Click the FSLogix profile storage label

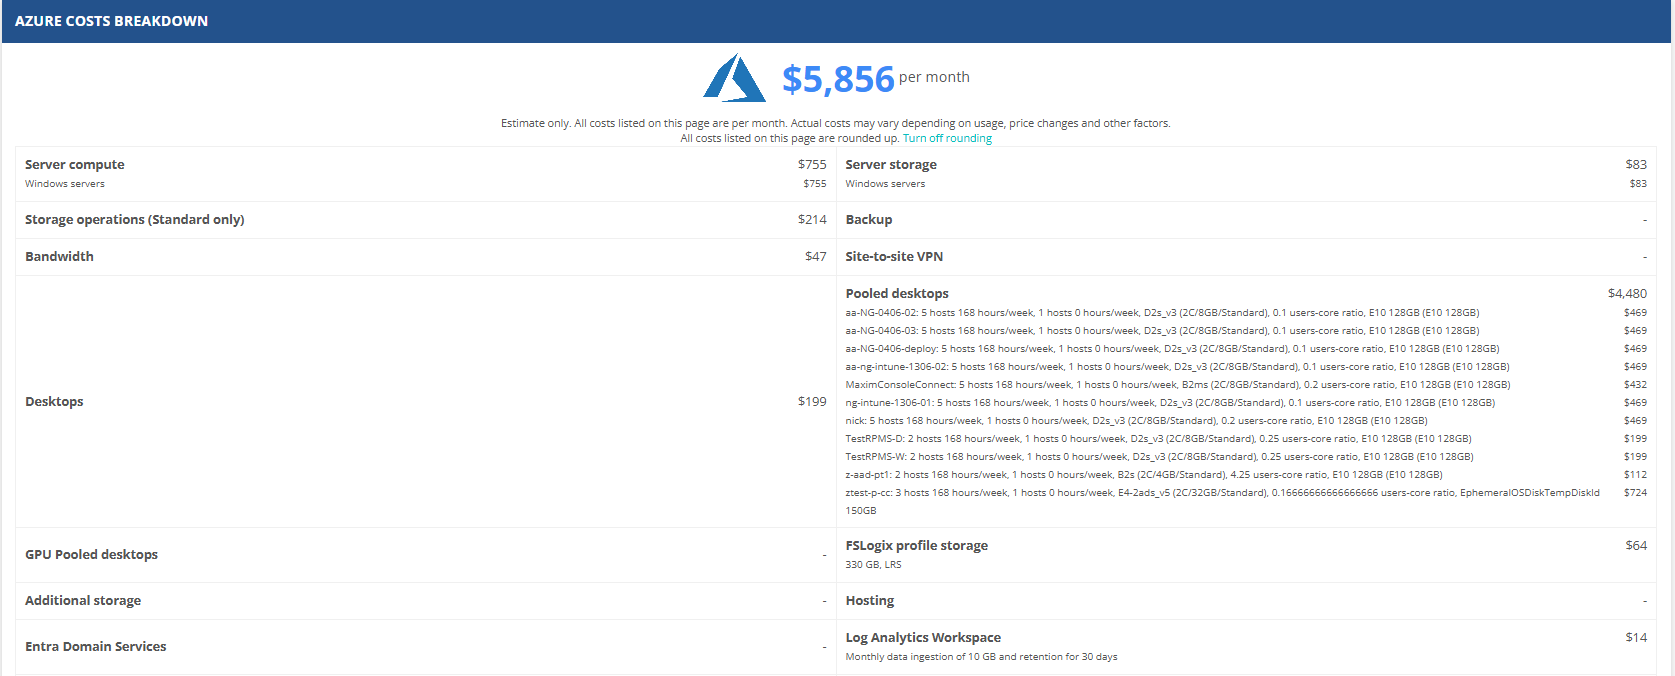coord(916,545)
